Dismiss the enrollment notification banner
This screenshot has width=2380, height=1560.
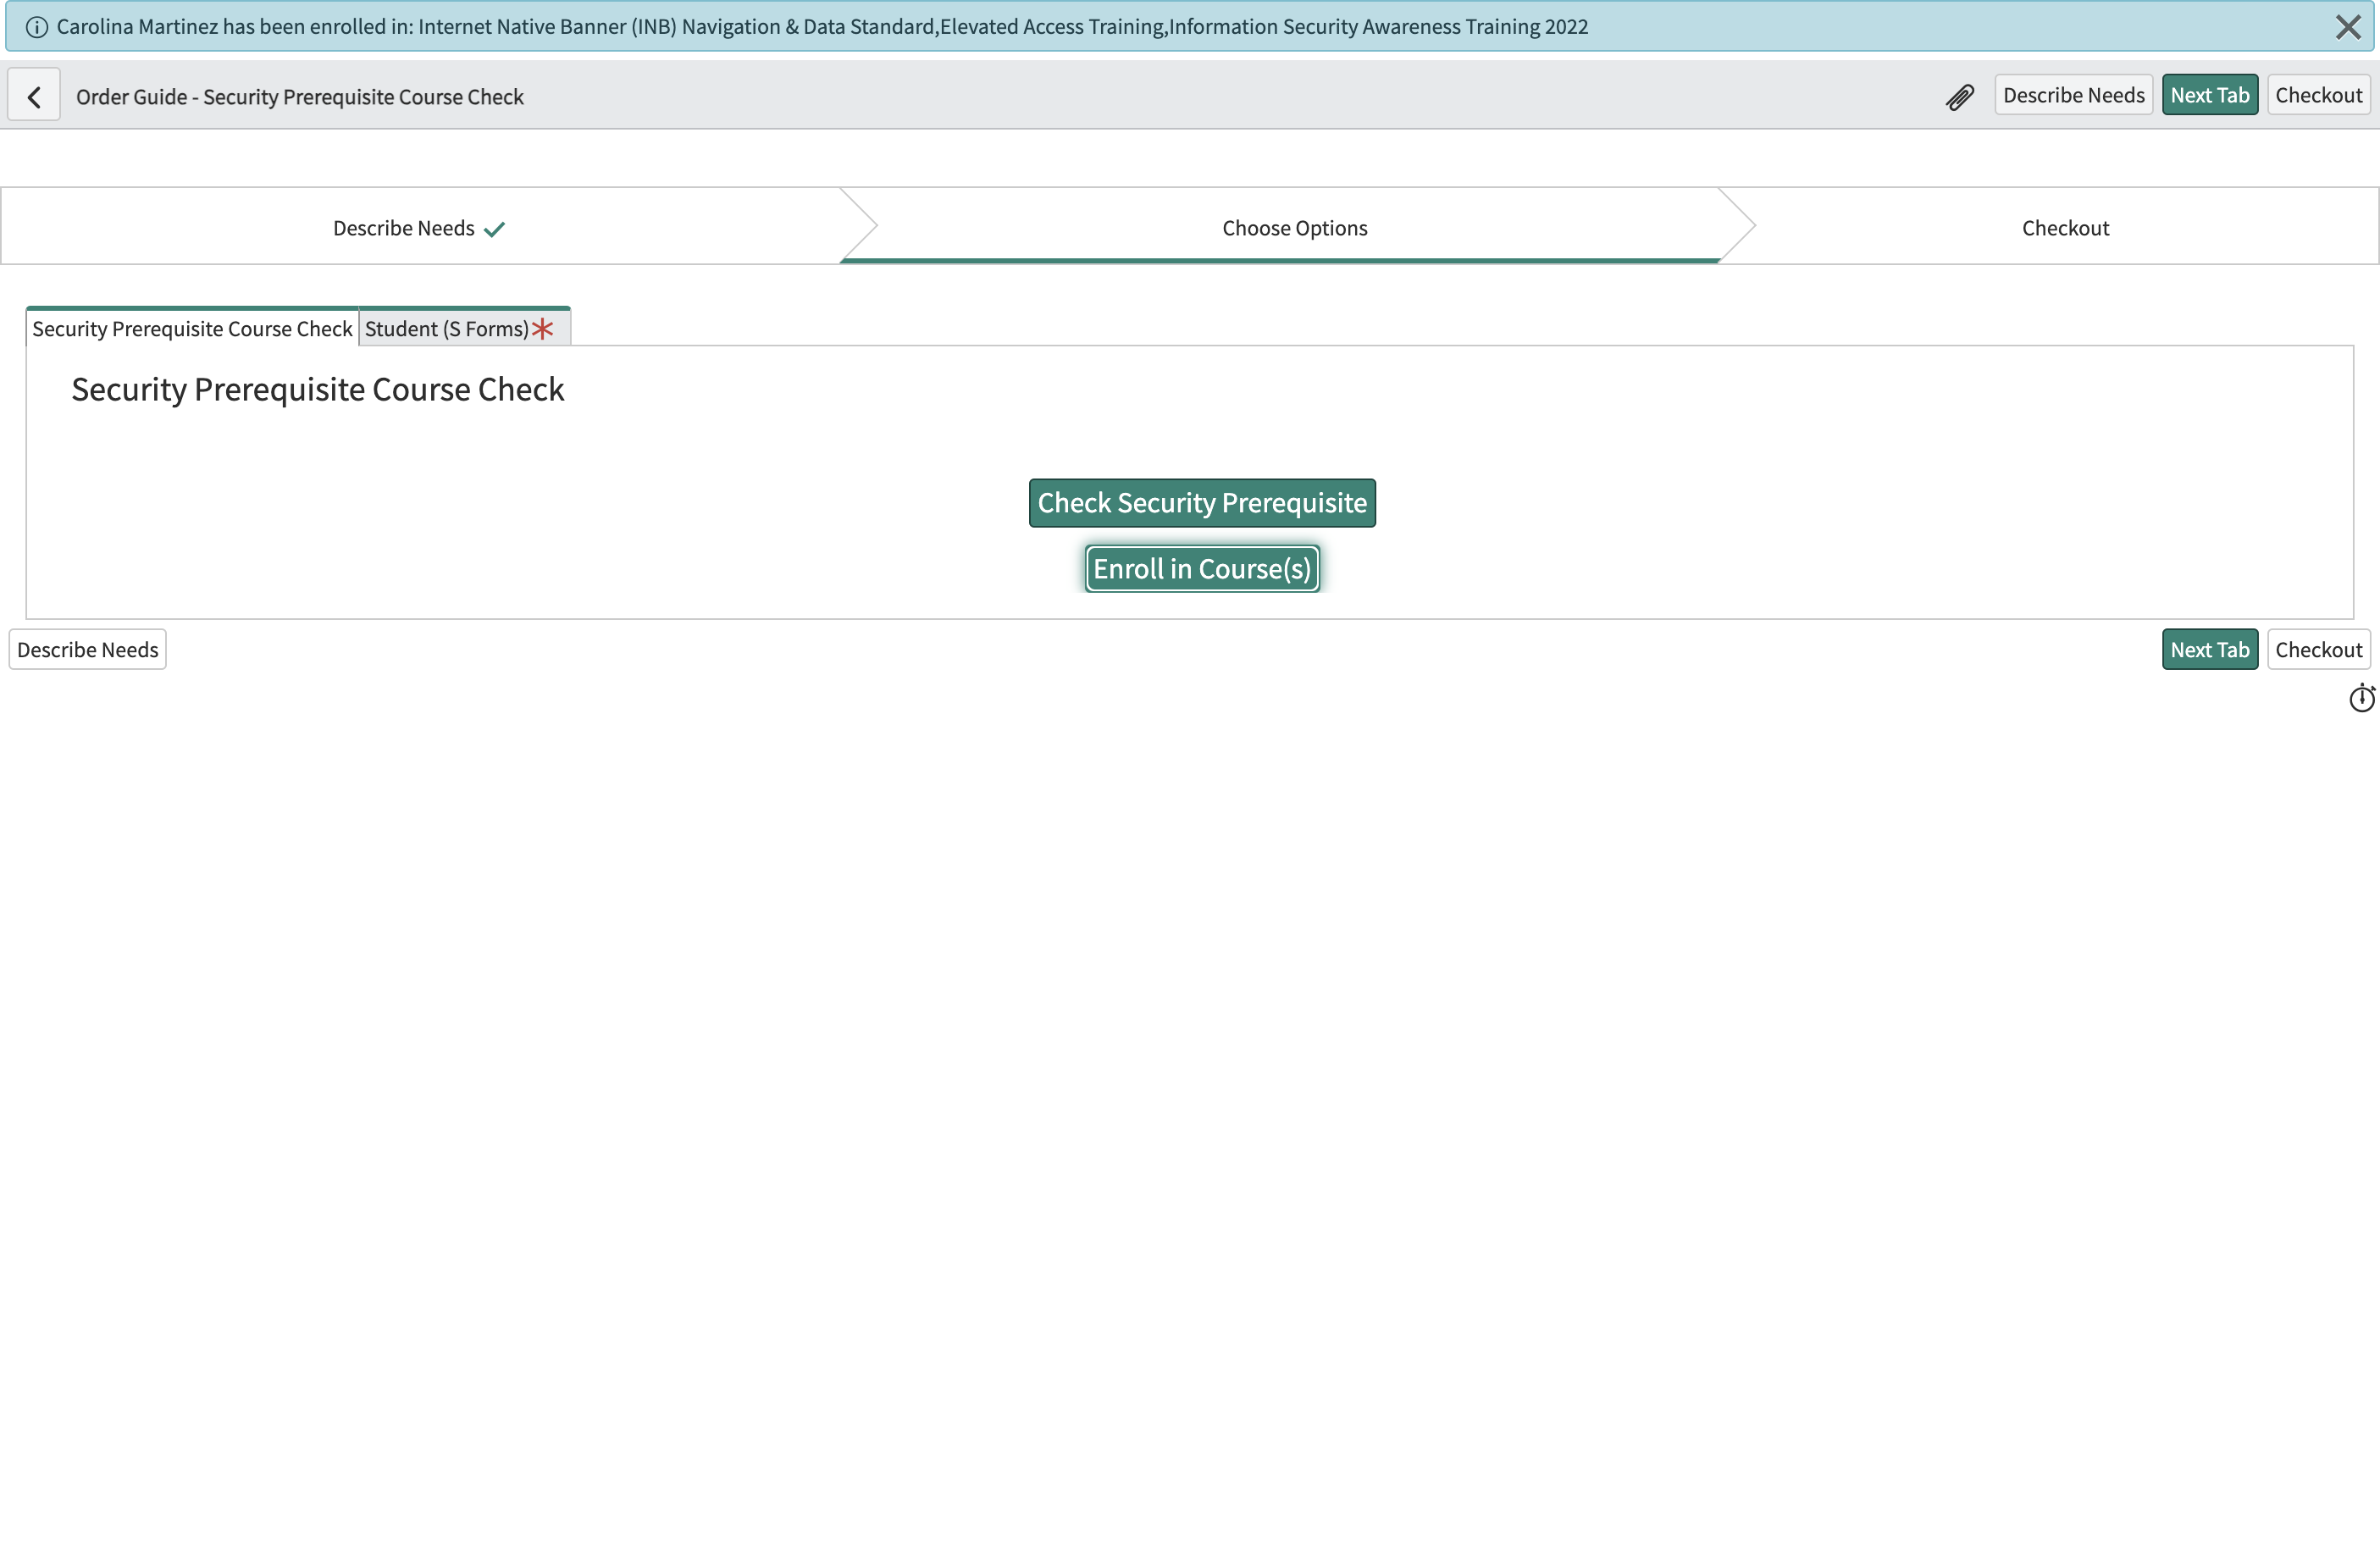click(2348, 27)
